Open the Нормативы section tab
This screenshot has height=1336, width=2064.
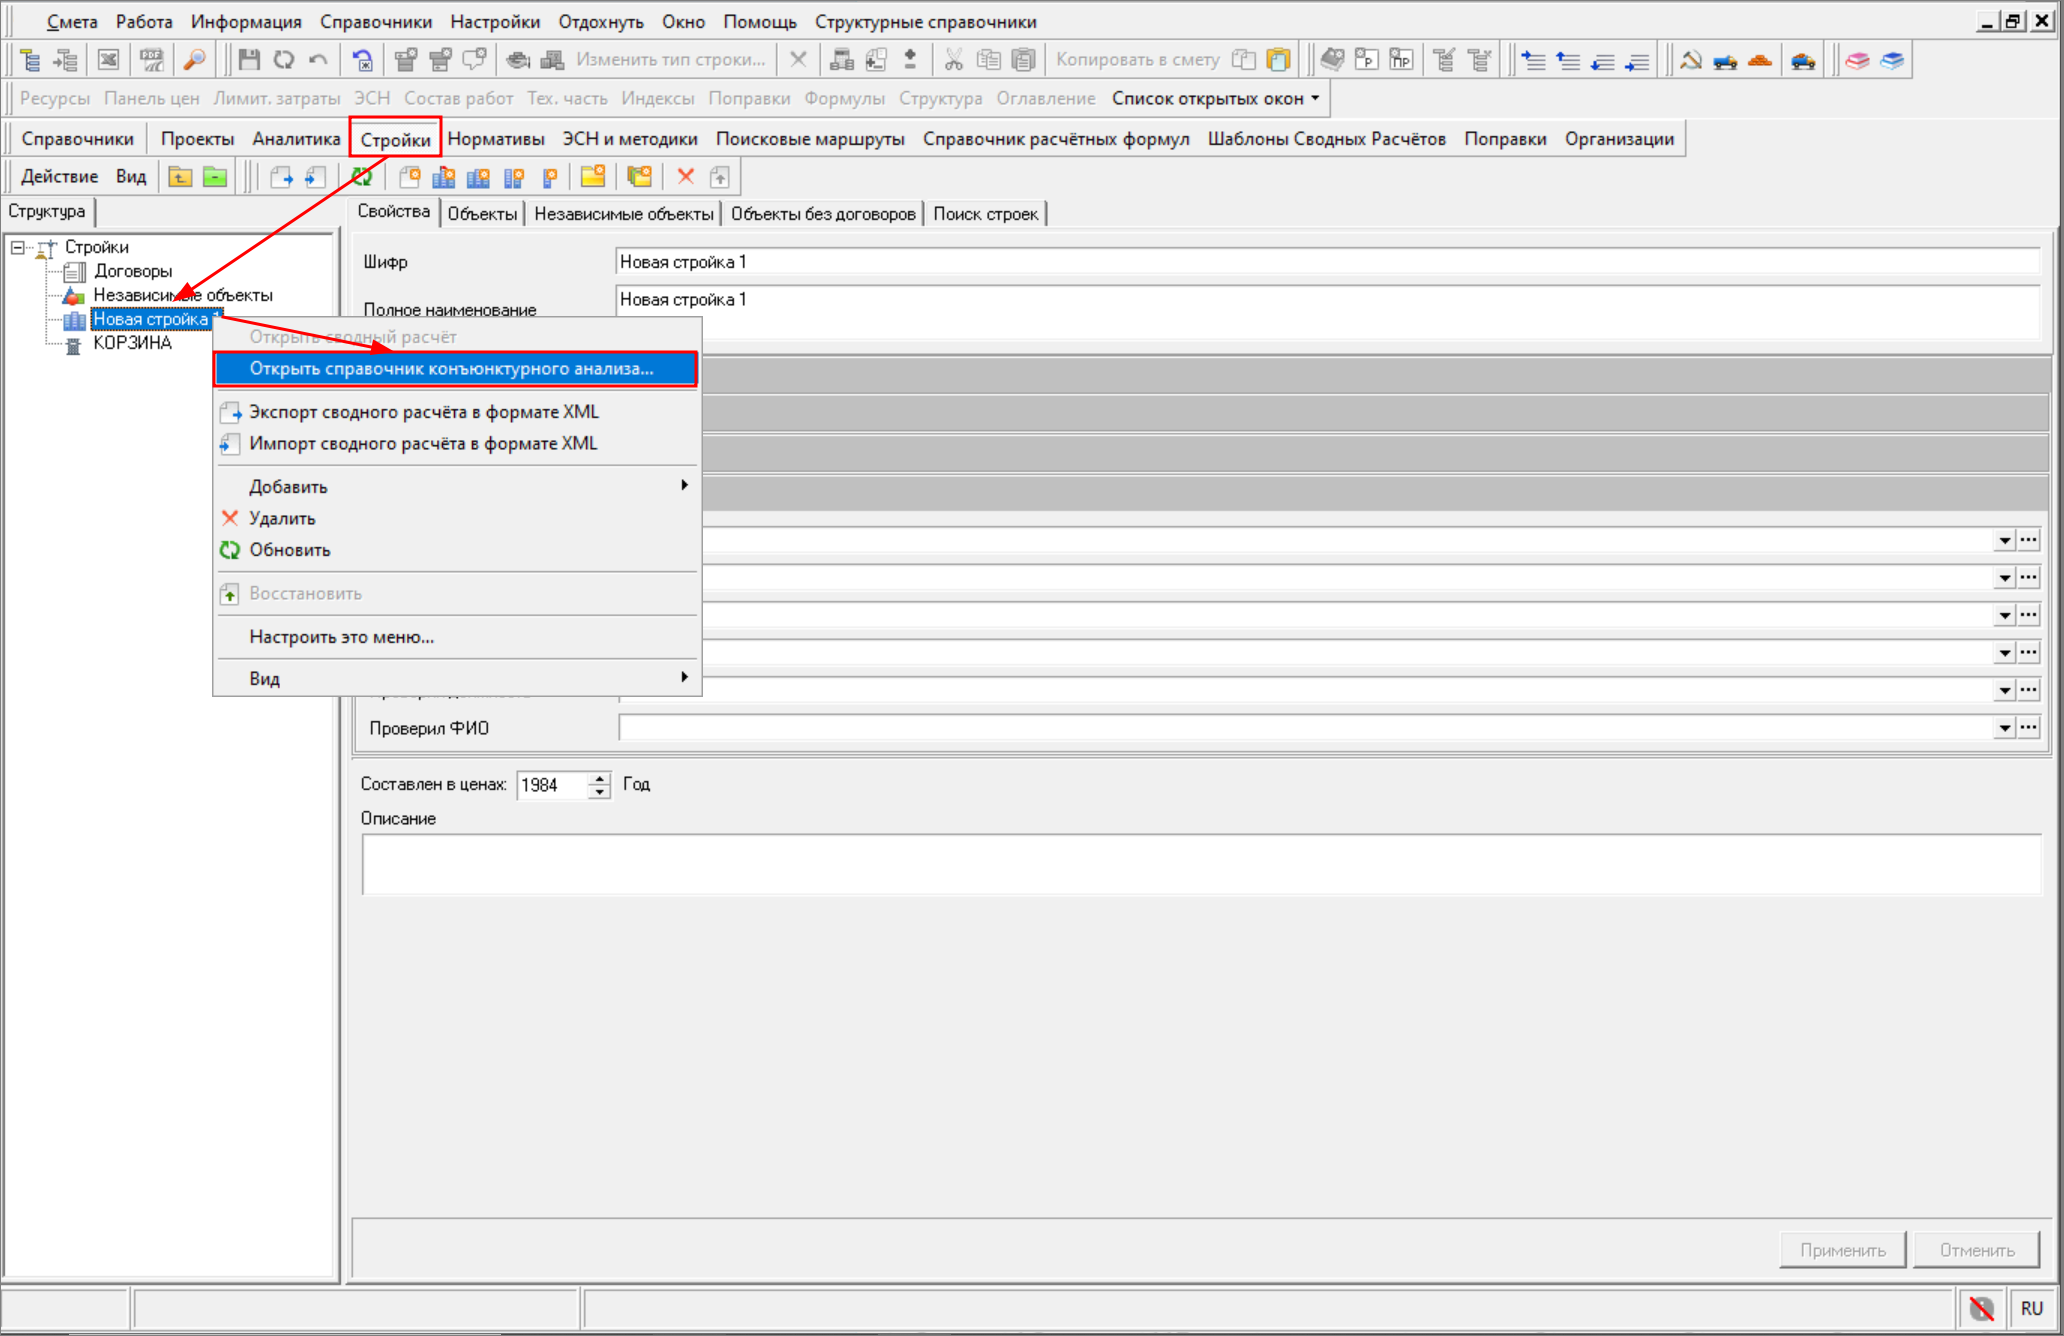click(x=496, y=139)
